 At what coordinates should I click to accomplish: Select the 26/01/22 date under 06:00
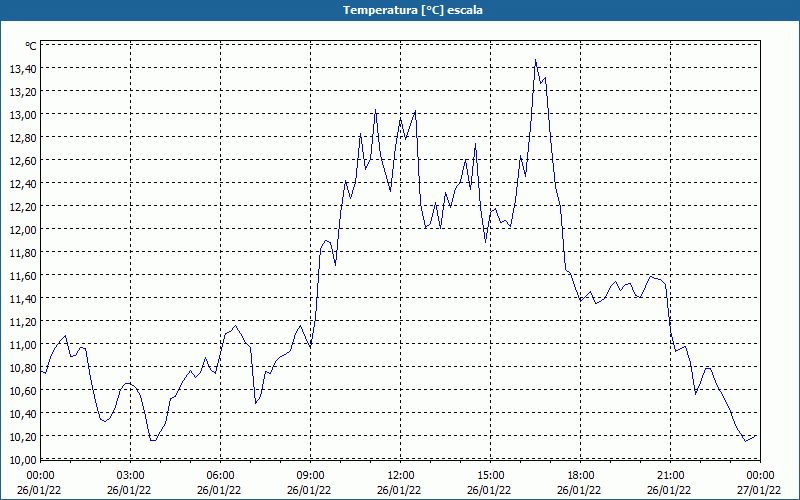coord(219,490)
